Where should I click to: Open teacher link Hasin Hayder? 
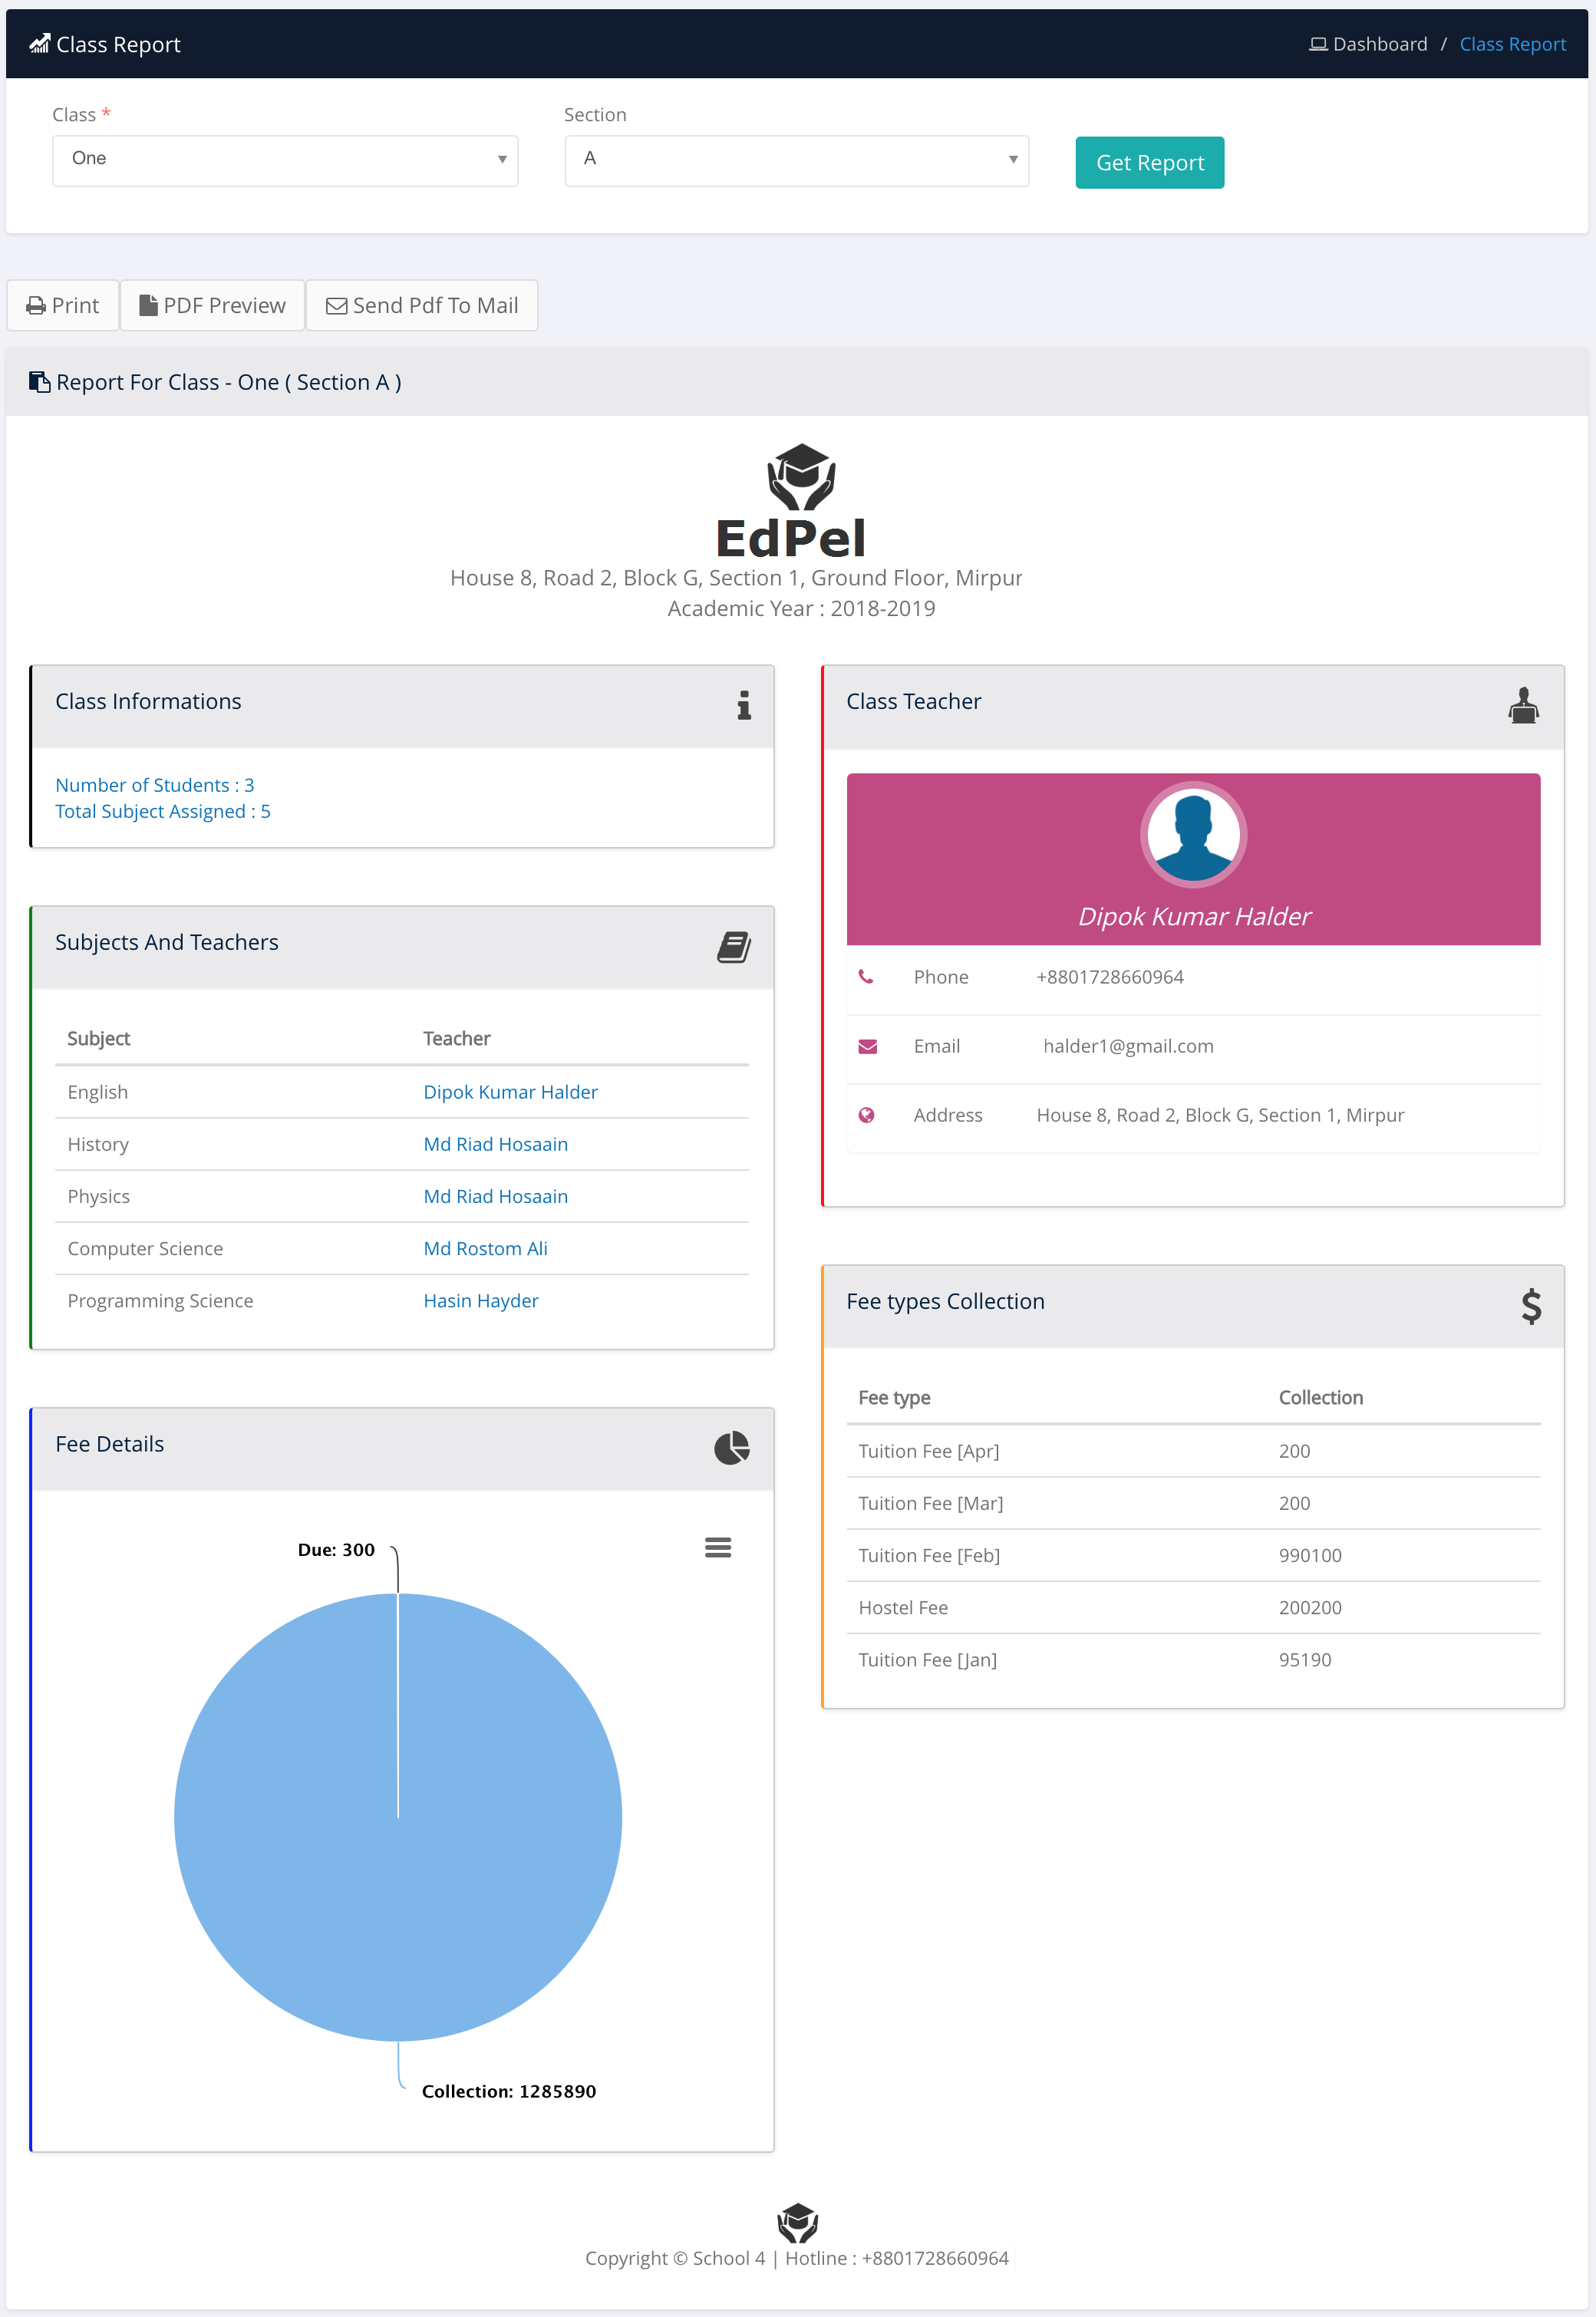(x=480, y=1300)
